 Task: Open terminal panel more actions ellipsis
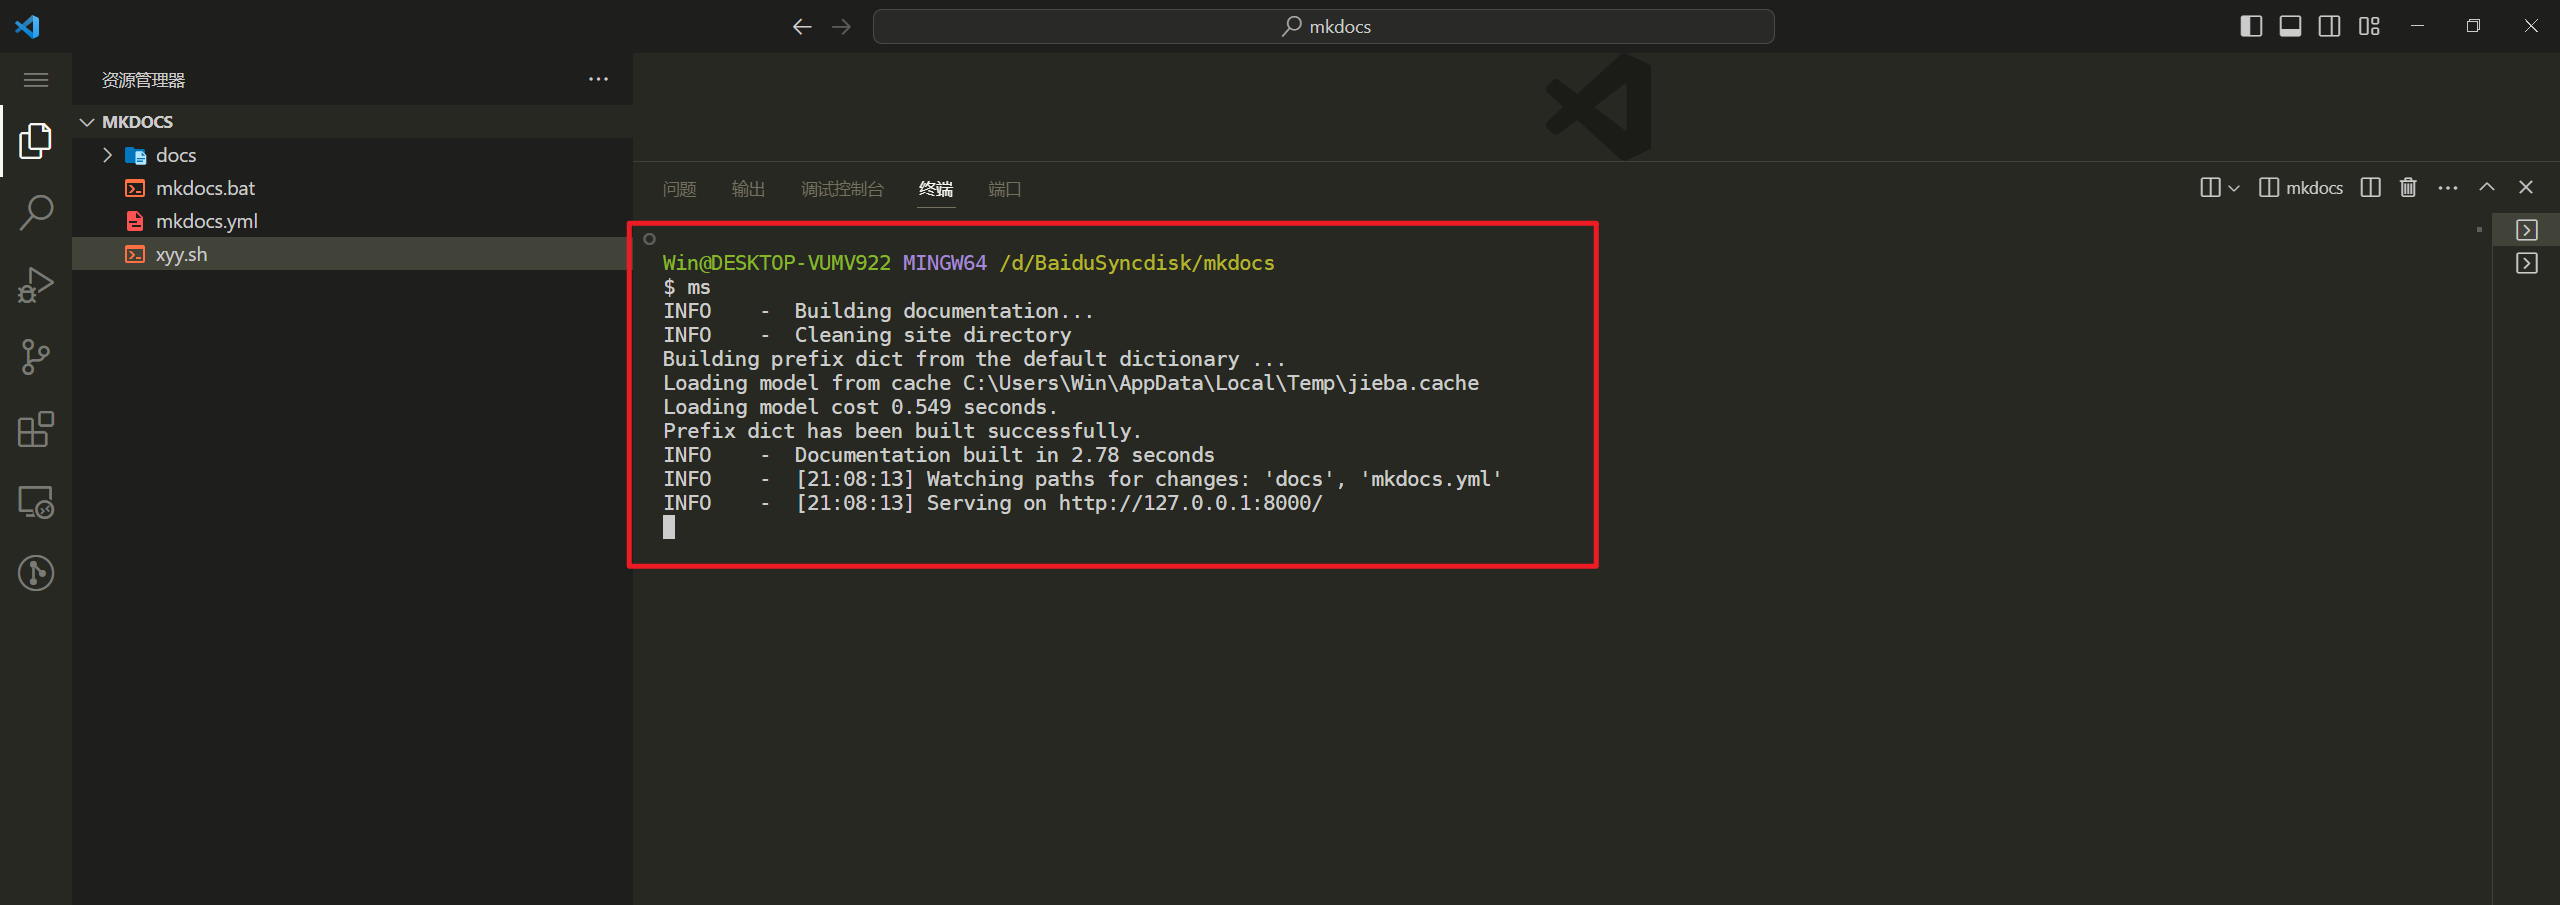[2447, 188]
